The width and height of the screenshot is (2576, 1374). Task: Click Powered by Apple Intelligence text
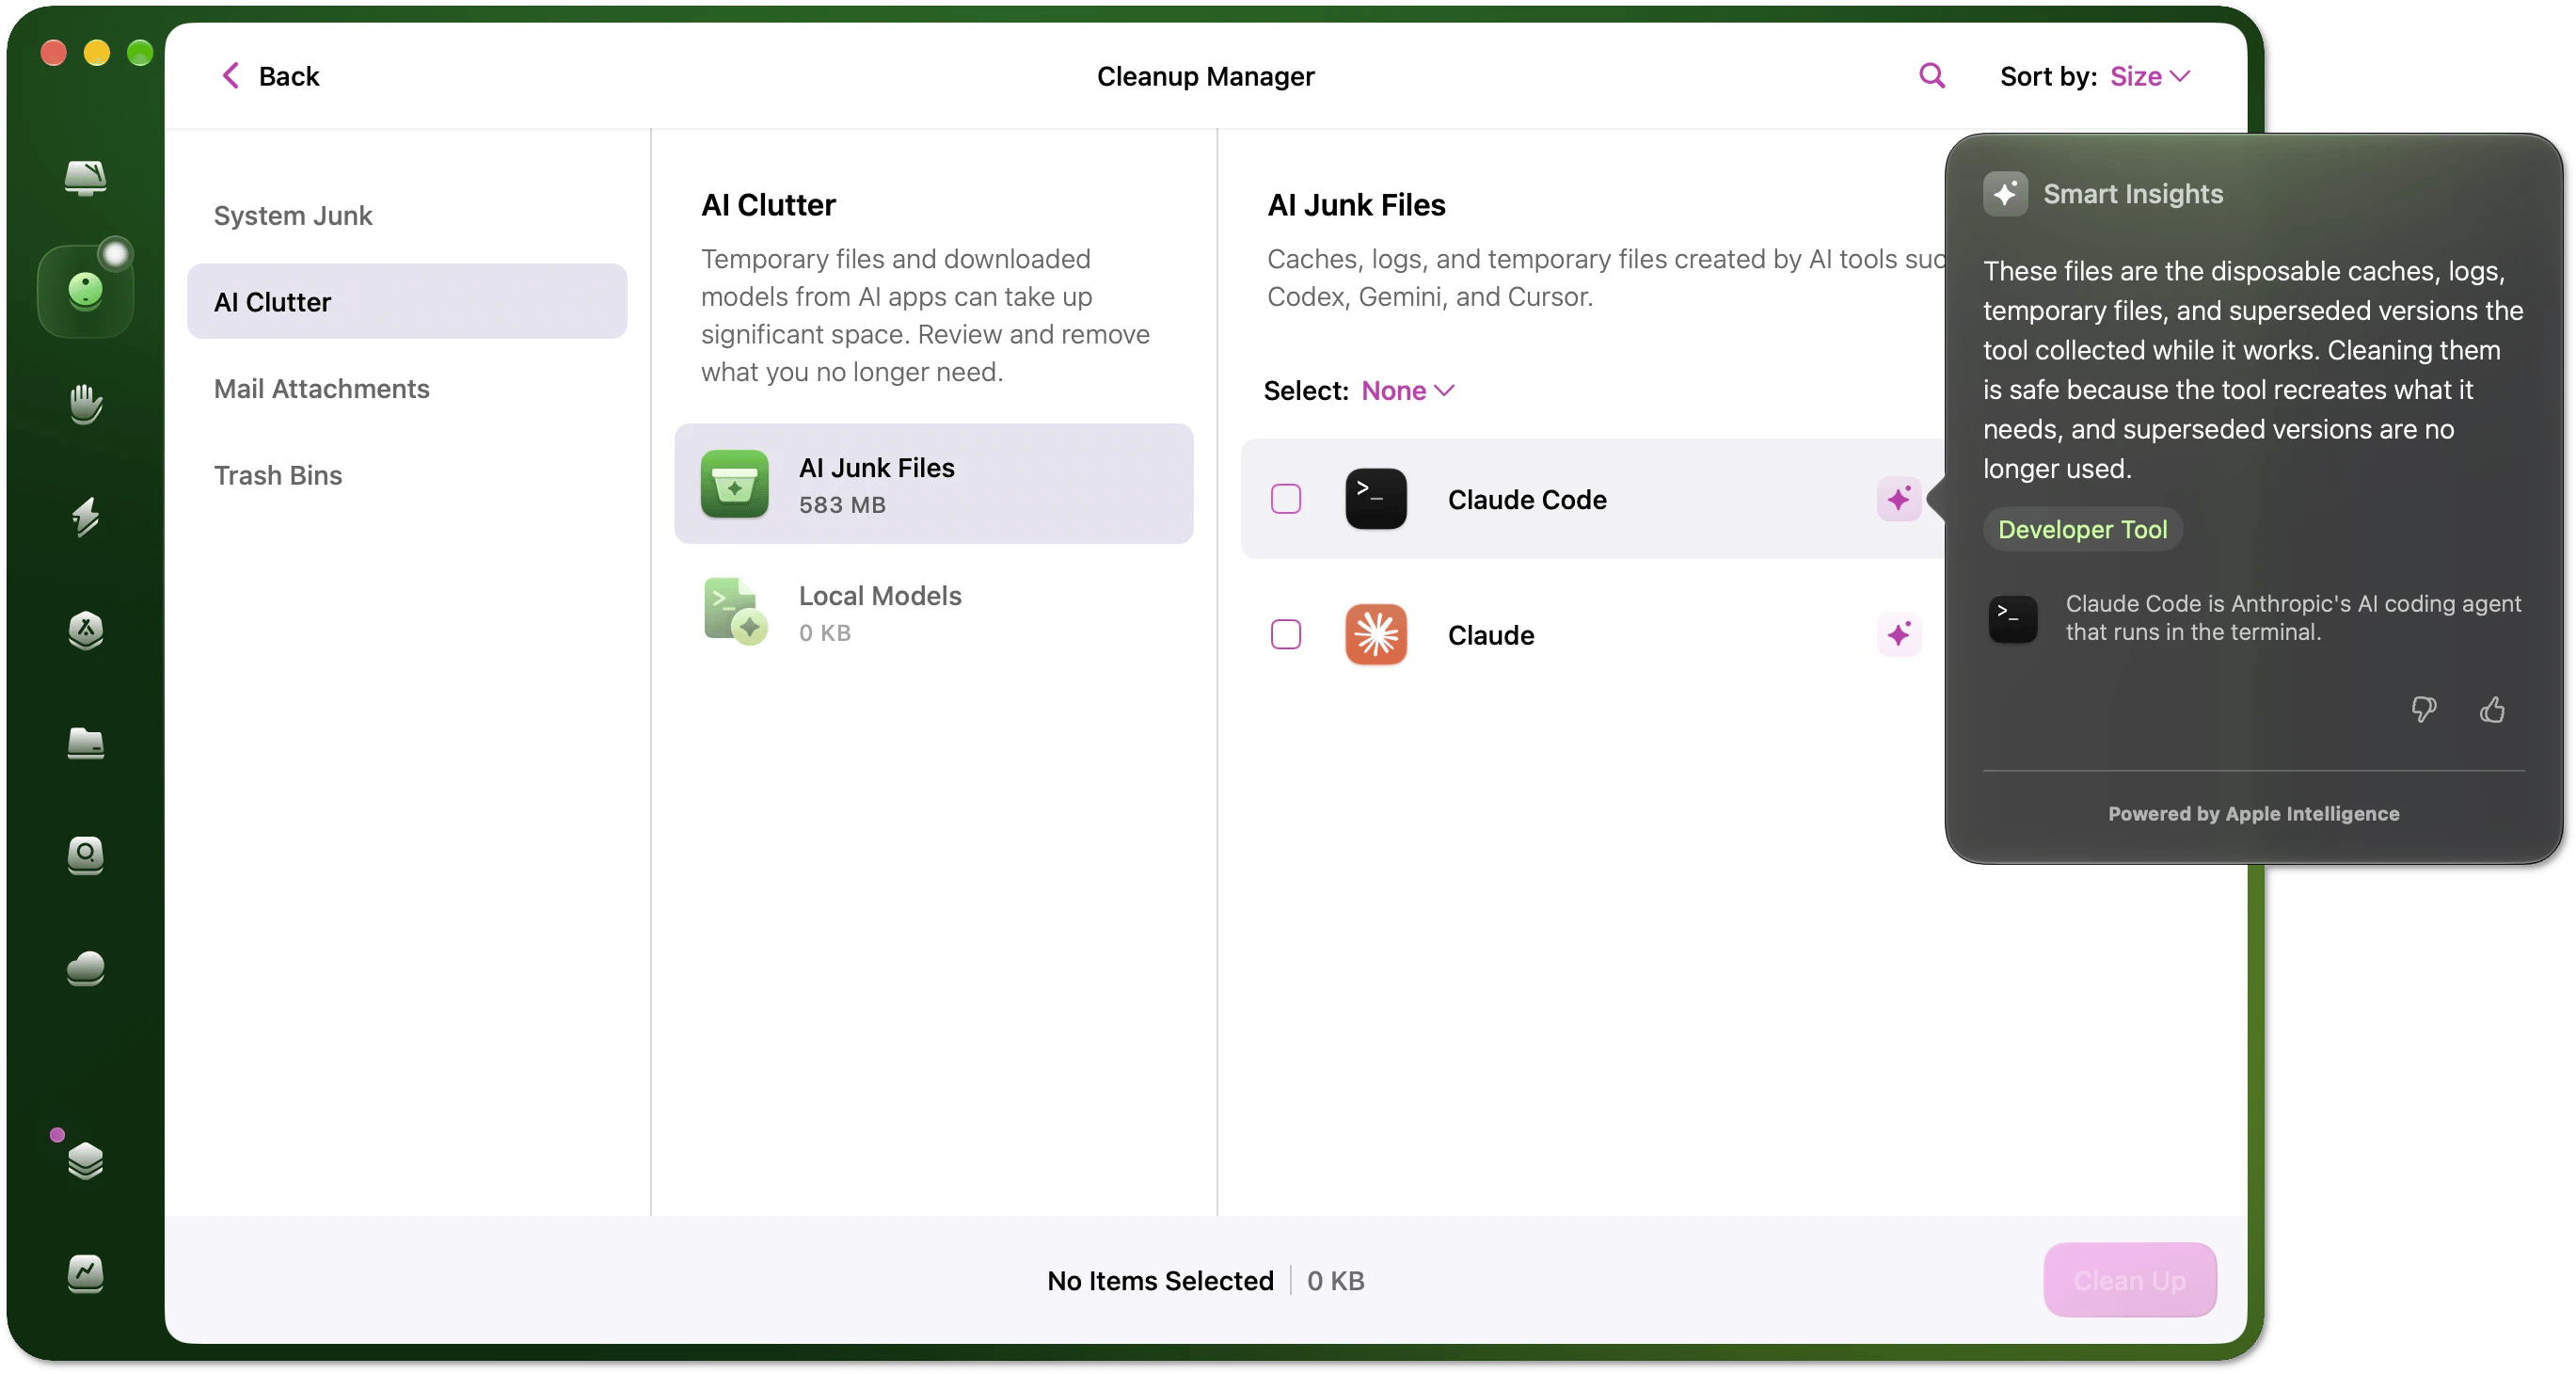pyautogui.click(x=2252, y=813)
